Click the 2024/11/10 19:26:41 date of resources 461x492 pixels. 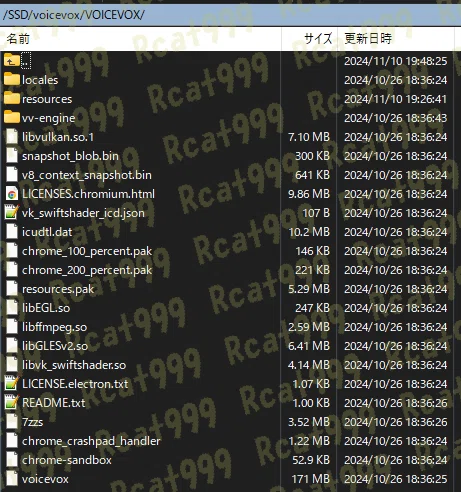[x=395, y=99]
